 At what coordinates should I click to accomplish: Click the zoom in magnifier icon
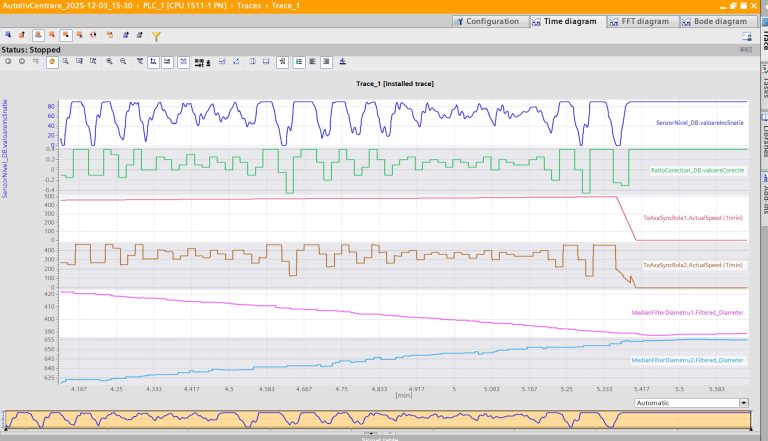(x=109, y=62)
